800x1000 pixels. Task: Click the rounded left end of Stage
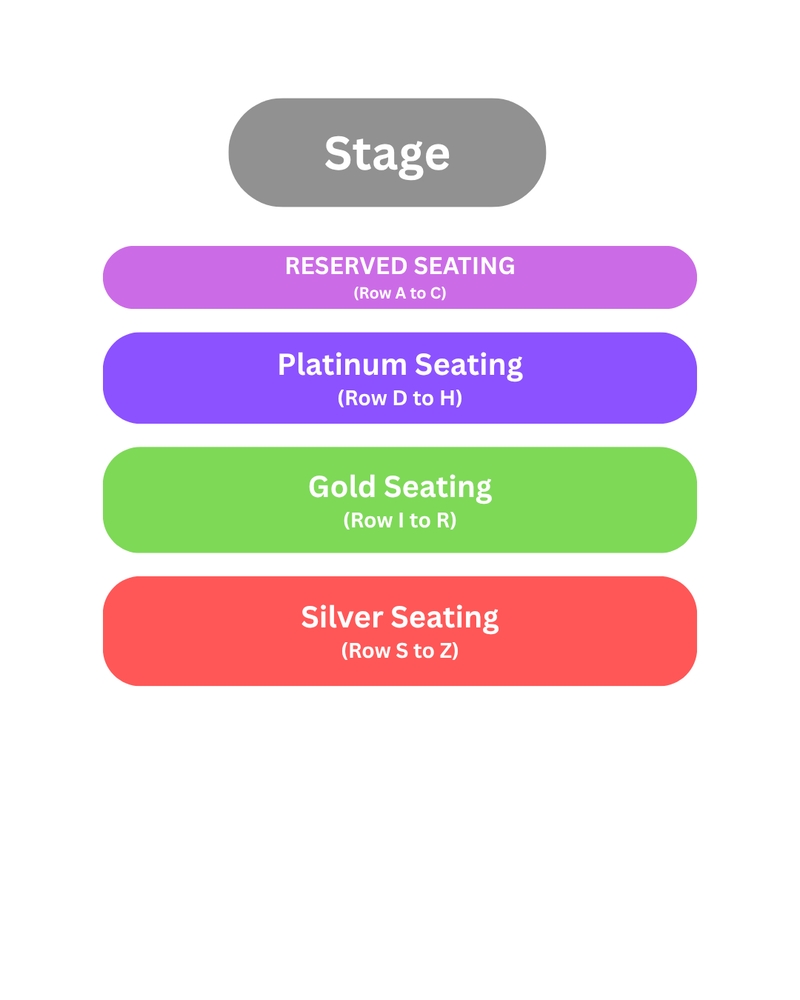tap(255, 152)
